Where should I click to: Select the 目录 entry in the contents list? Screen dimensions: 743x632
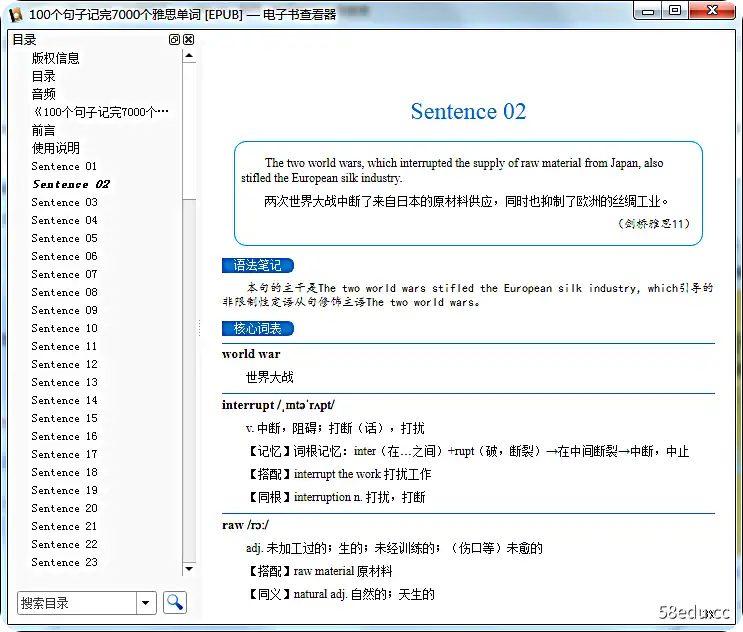point(44,76)
